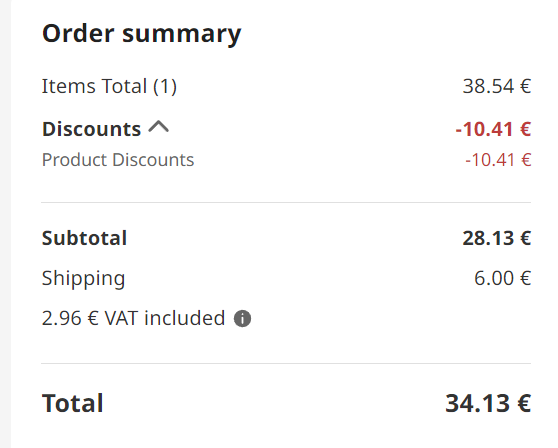Image resolution: width=558 pixels, height=448 pixels.
Task: Select the 28.13 € subtotal amount
Action: (497, 238)
